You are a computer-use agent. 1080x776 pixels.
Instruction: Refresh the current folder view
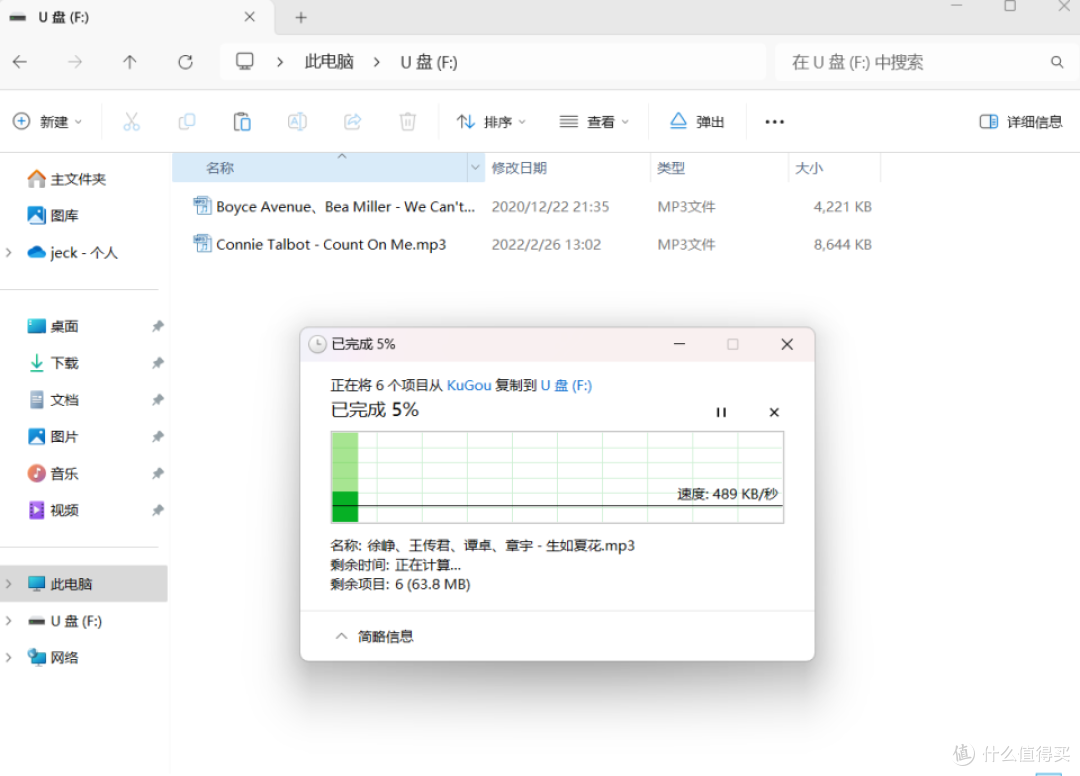point(185,62)
